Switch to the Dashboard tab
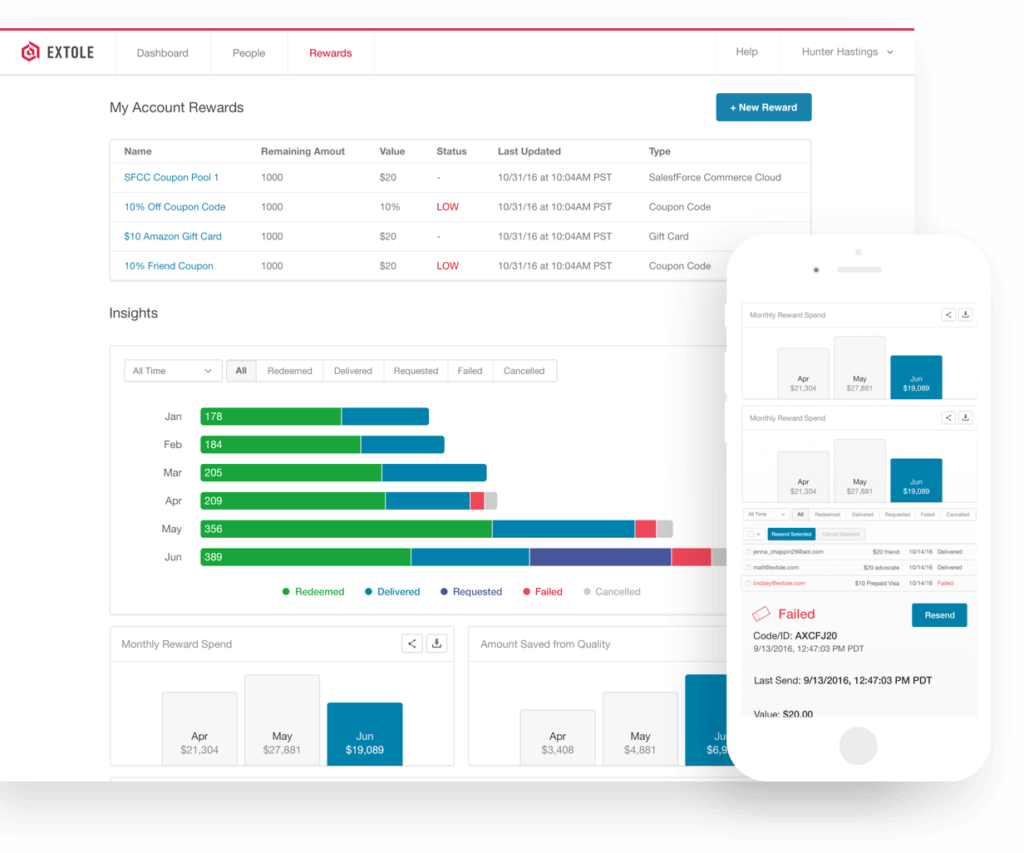The width and height of the screenshot is (1024, 853). [162, 51]
